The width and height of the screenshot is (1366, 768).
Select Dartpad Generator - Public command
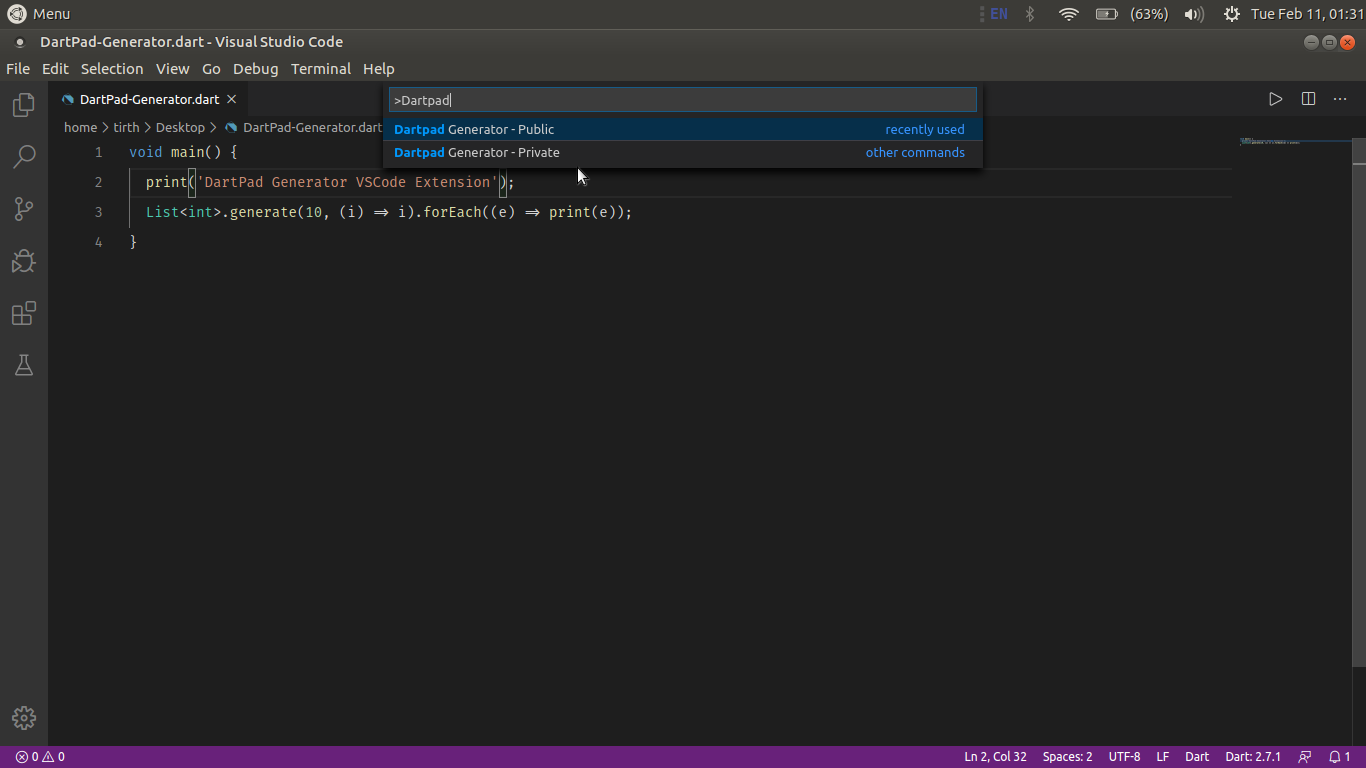[x=683, y=129]
